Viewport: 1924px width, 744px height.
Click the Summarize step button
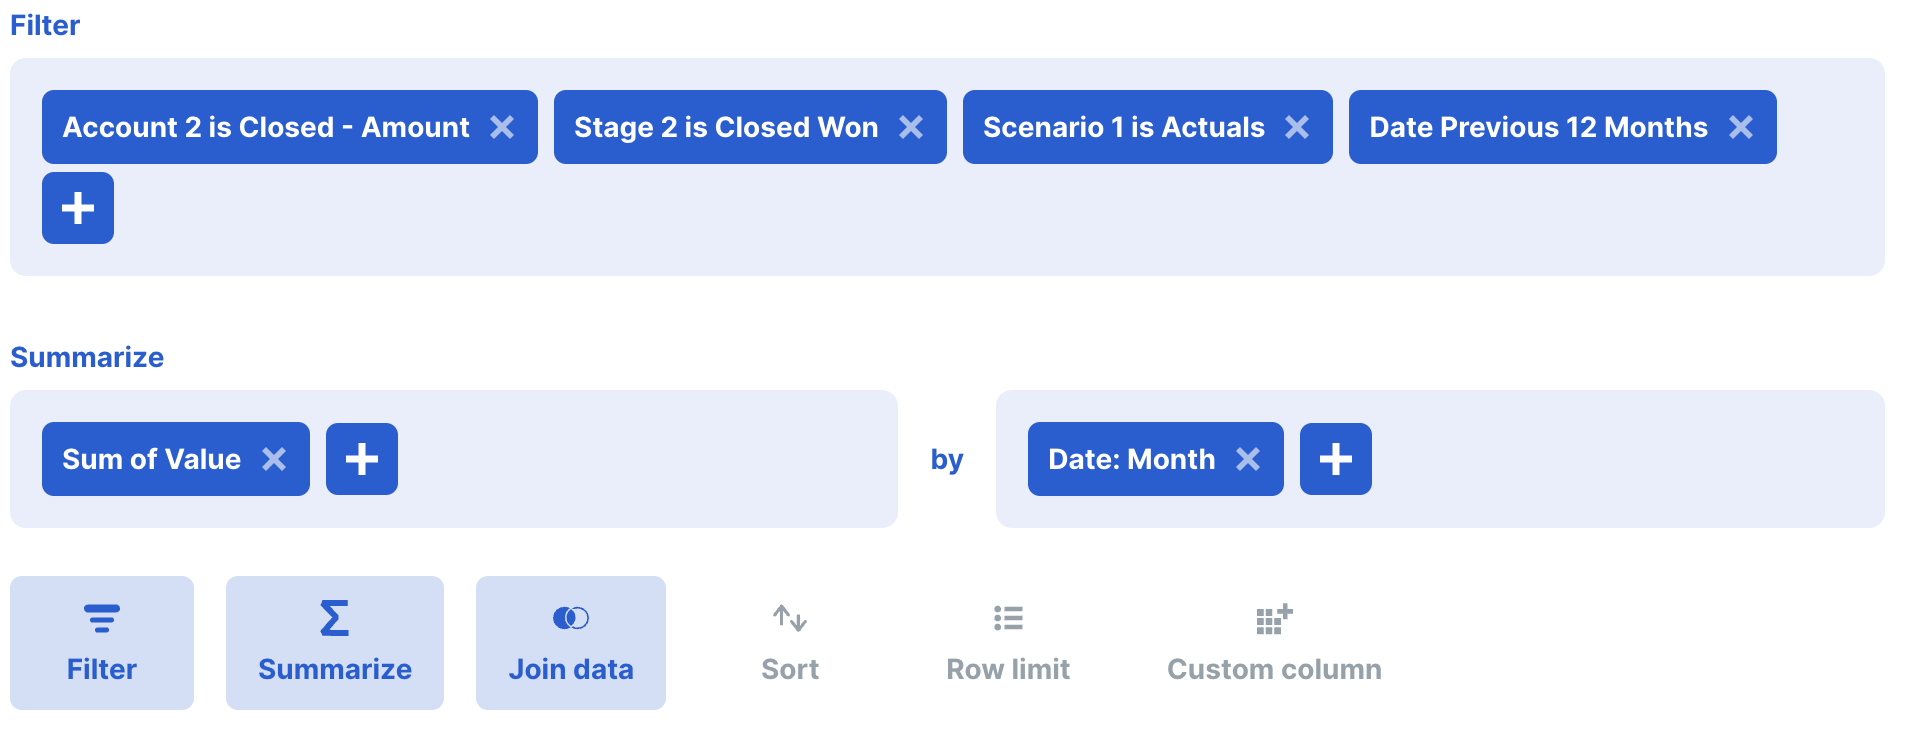pyautogui.click(x=335, y=643)
